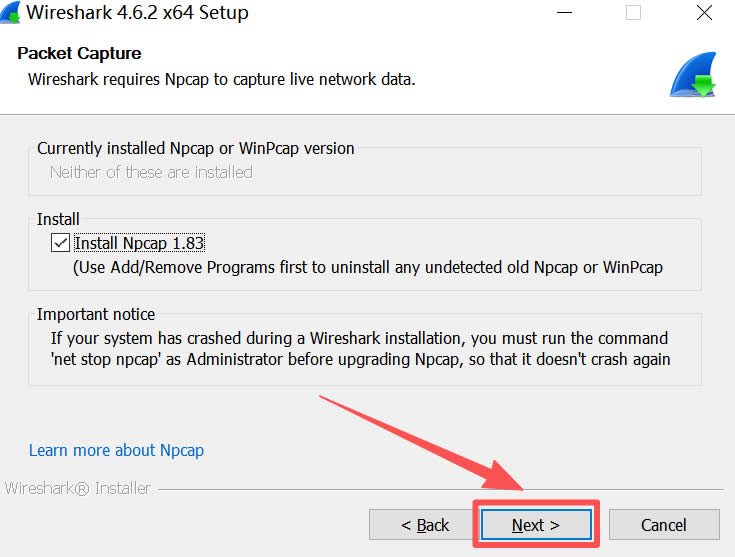The image size is (735, 557).
Task: Click the 'Wireshark 4.6.2 x64 Setup' title text
Action: tap(136, 14)
